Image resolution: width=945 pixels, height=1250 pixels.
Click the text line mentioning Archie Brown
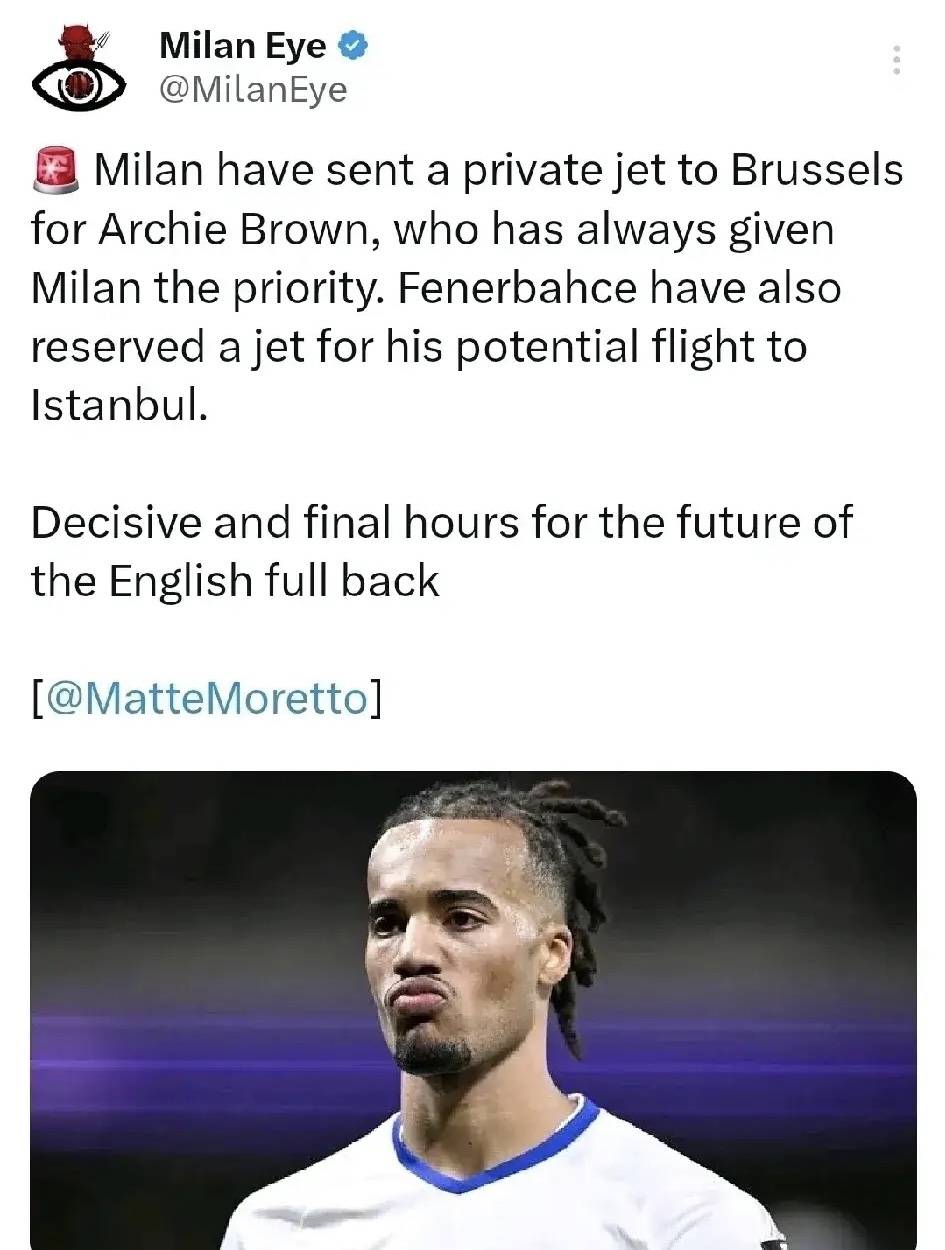coord(432,230)
